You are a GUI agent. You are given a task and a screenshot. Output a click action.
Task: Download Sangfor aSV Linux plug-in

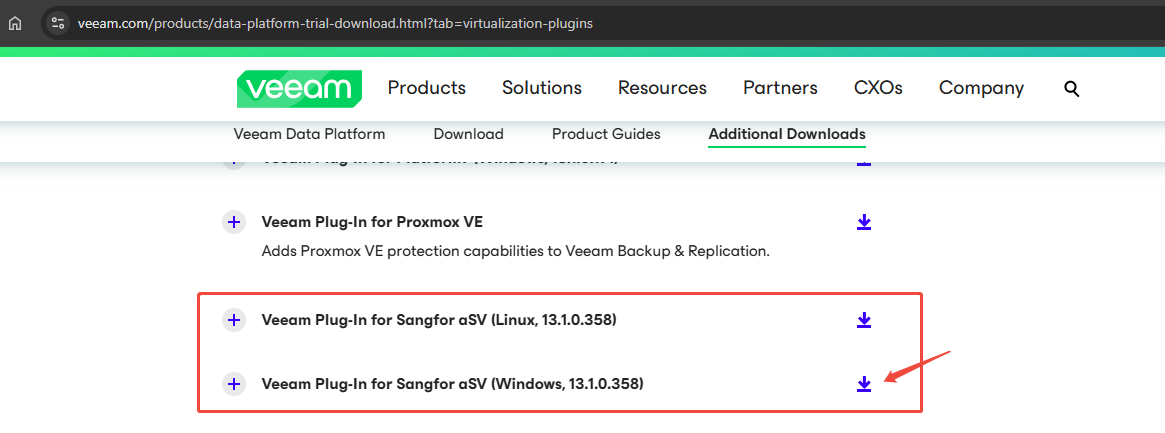pyautogui.click(x=863, y=320)
